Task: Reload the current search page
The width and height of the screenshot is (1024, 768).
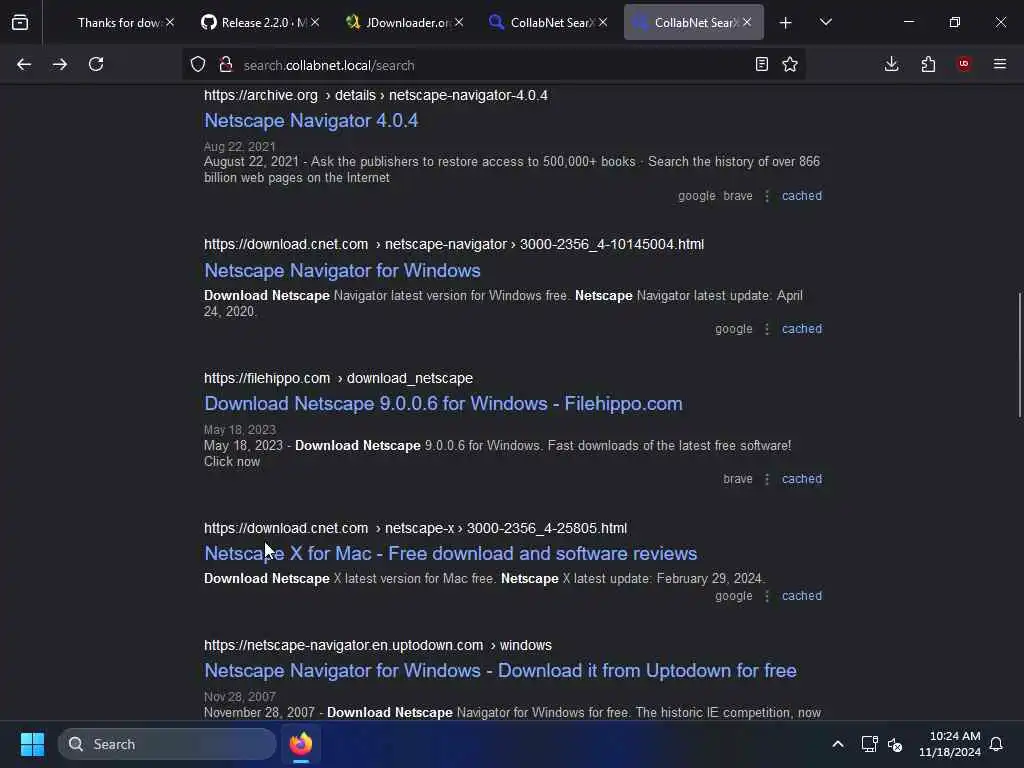Action: point(96,64)
